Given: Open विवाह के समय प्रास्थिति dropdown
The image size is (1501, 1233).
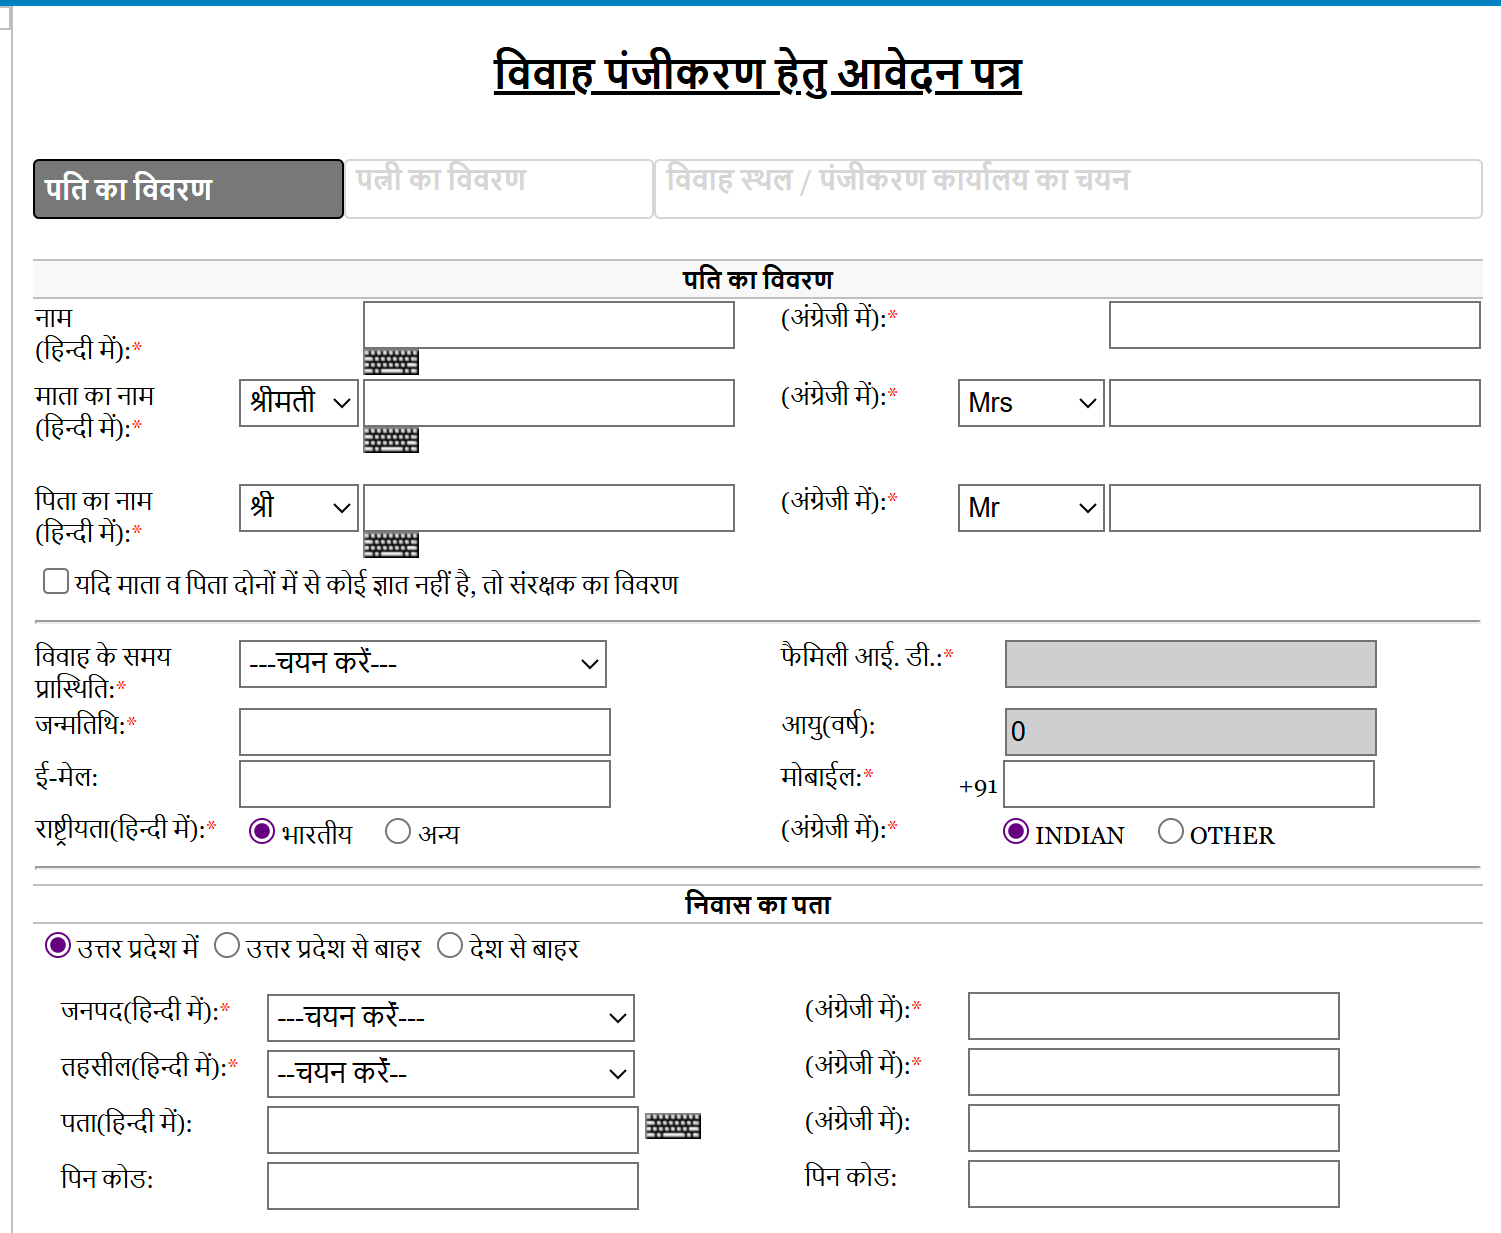Looking at the screenshot, I should 422,663.
